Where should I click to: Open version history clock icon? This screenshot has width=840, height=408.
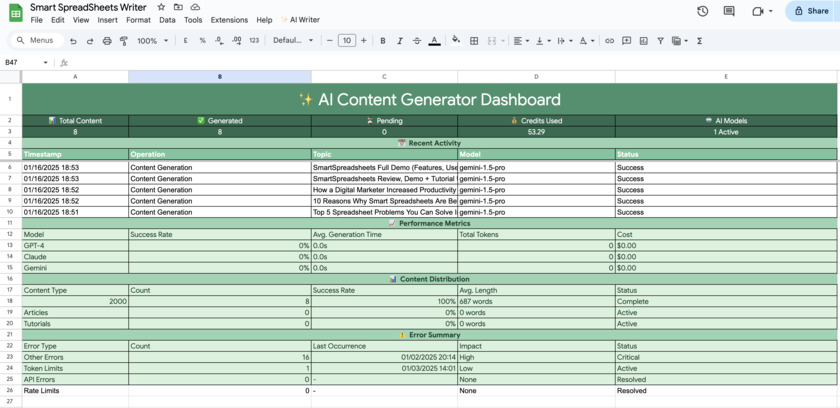pyautogui.click(x=702, y=11)
